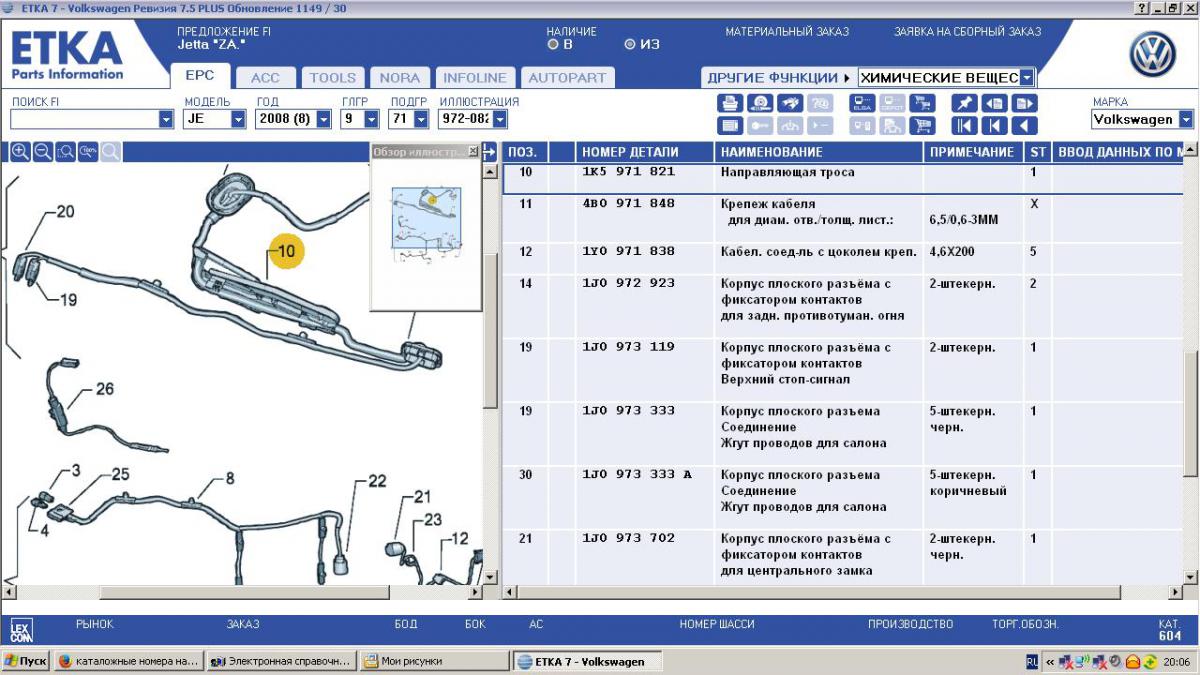Click the single-bar skip-back arrow icon
The height and width of the screenshot is (675, 1200).
pyautogui.click(x=994, y=125)
